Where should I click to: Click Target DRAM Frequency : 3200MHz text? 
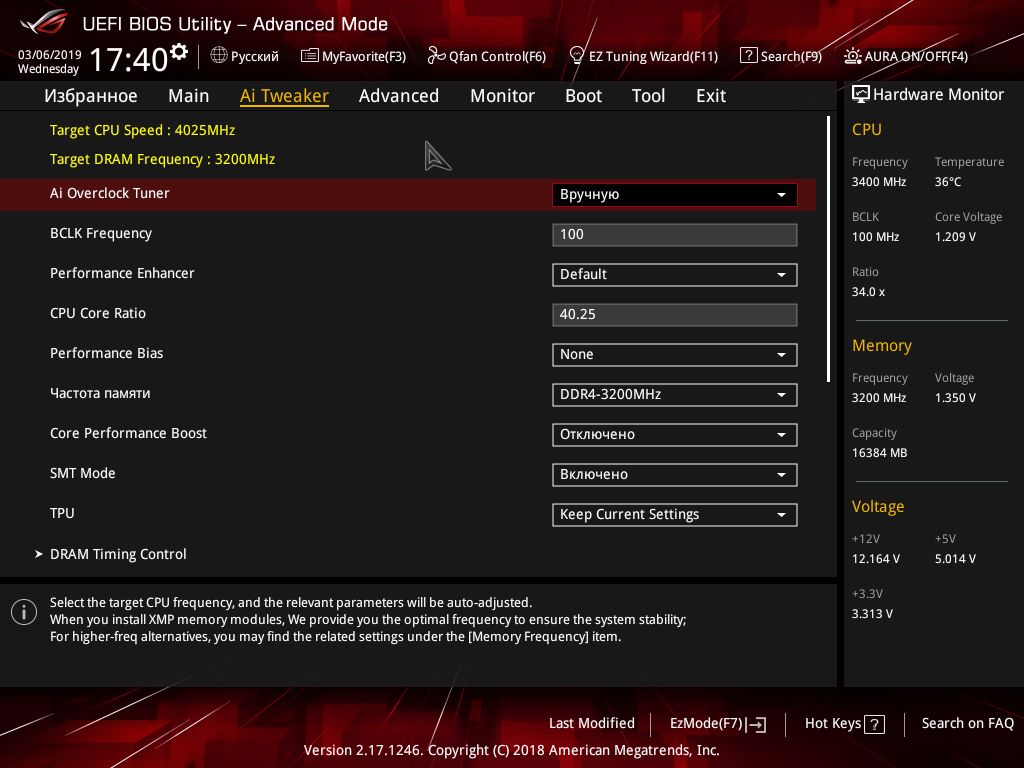(163, 159)
